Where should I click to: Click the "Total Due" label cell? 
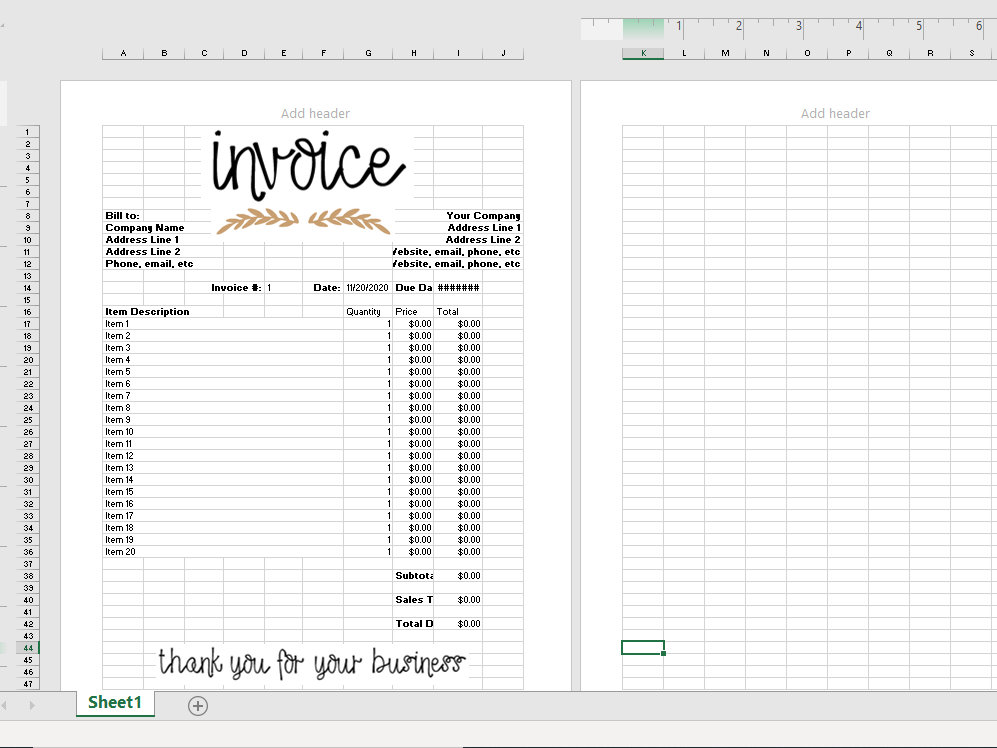pyautogui.click(x=413, y=623)
